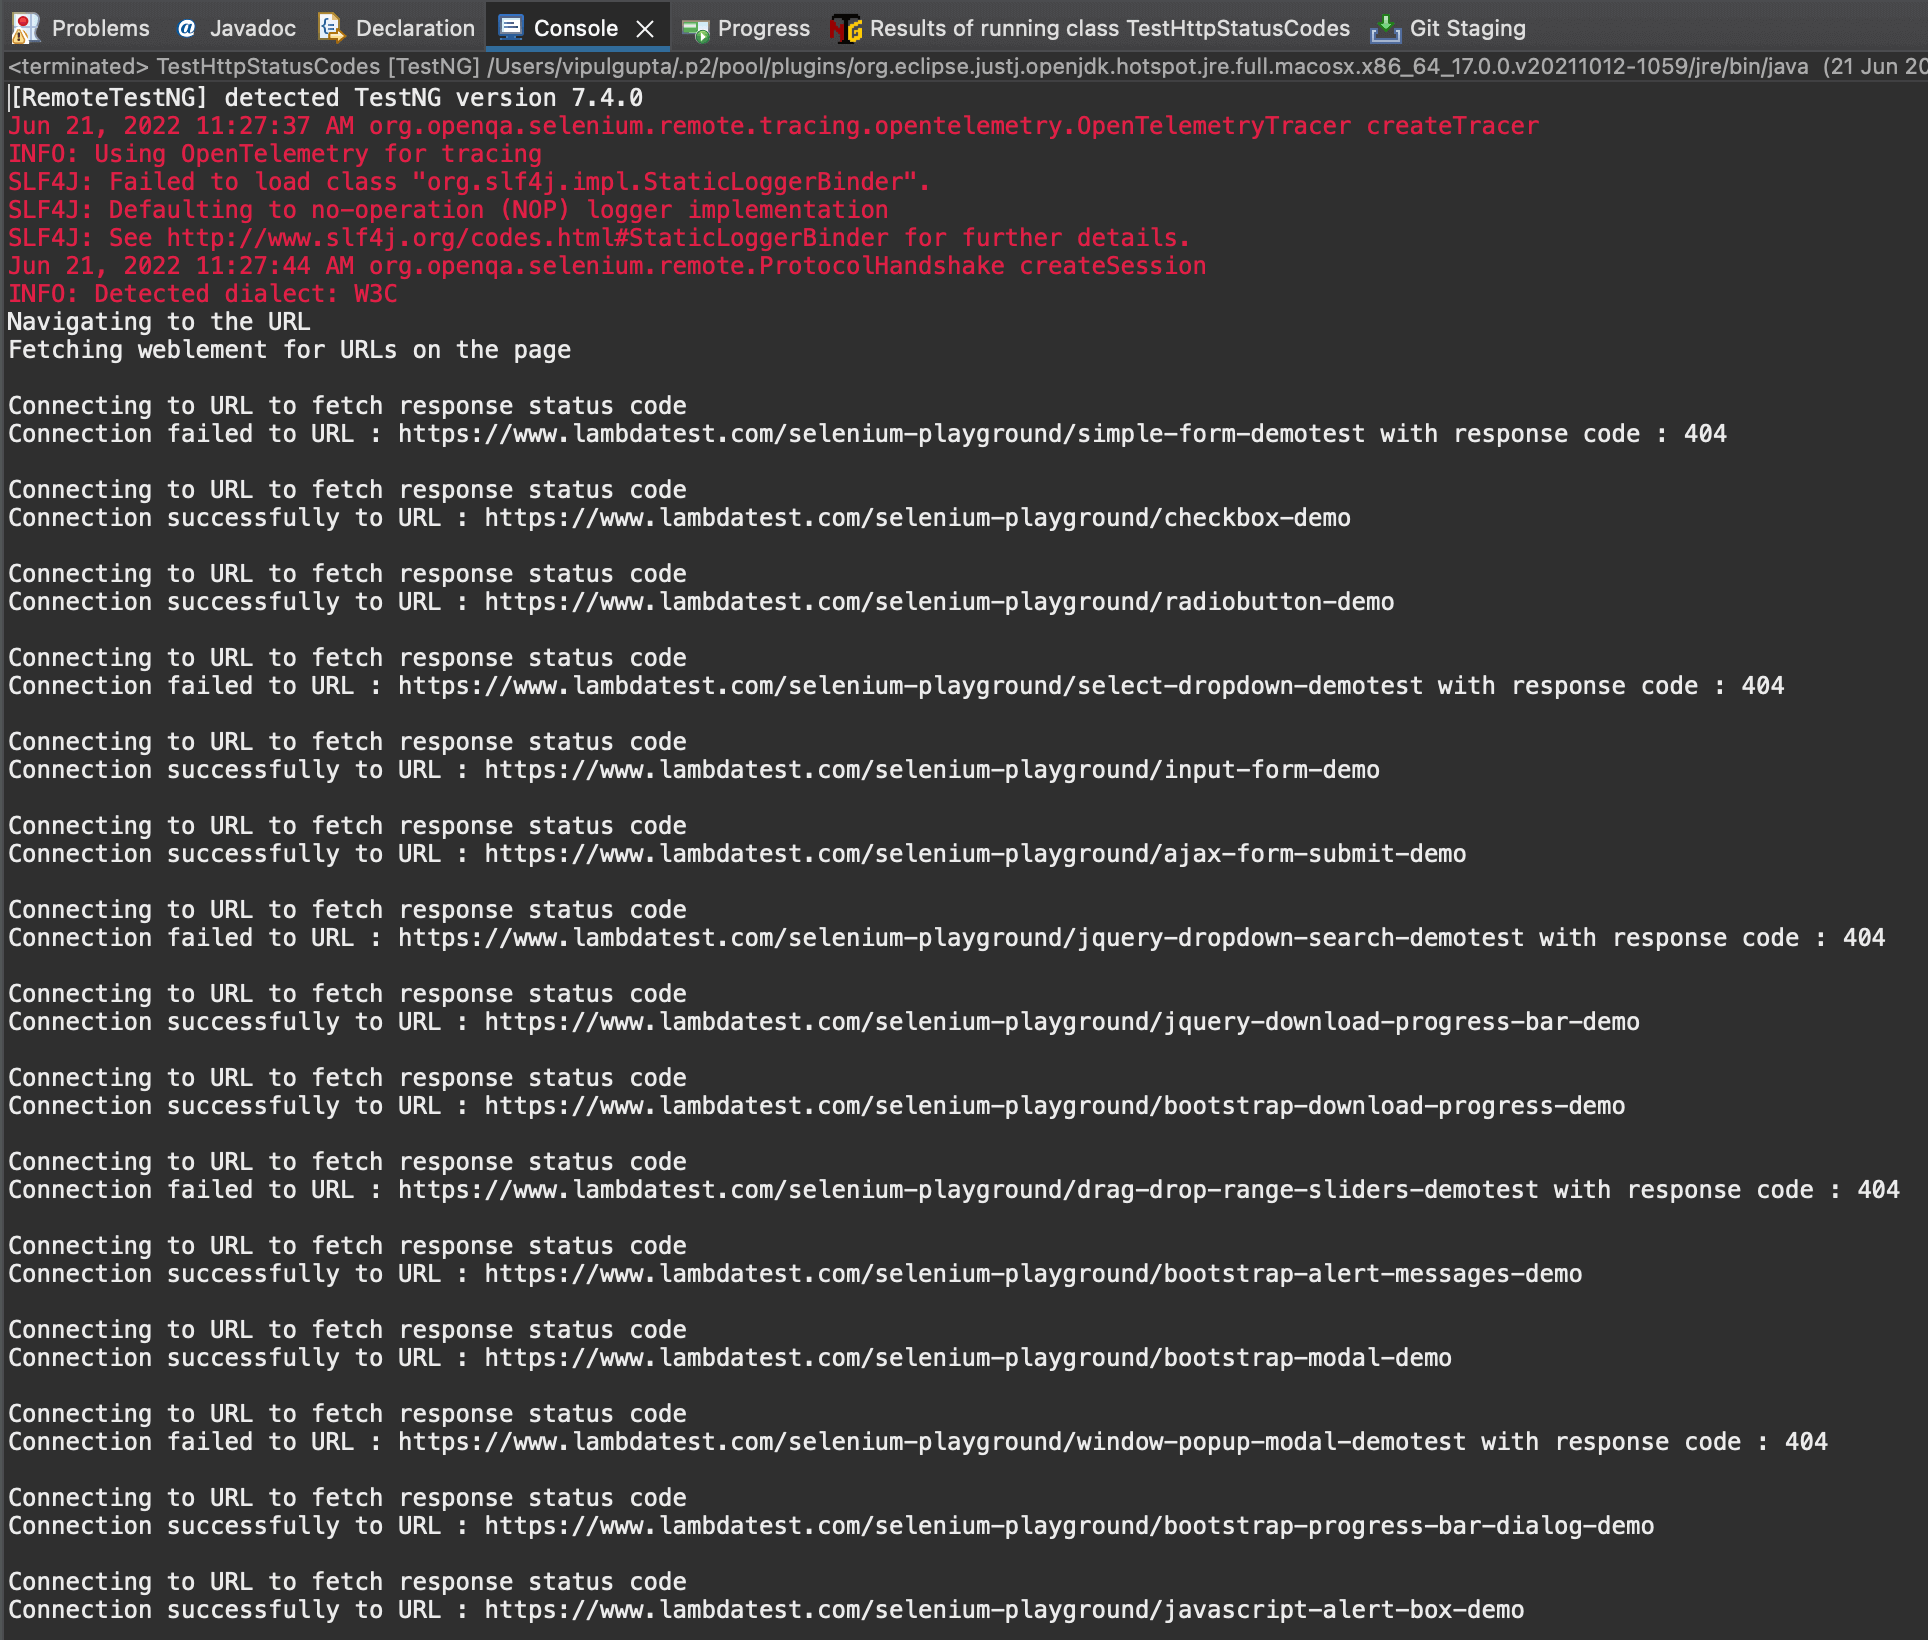
Task: Select the Console view icon
Action: click(511, 27)
